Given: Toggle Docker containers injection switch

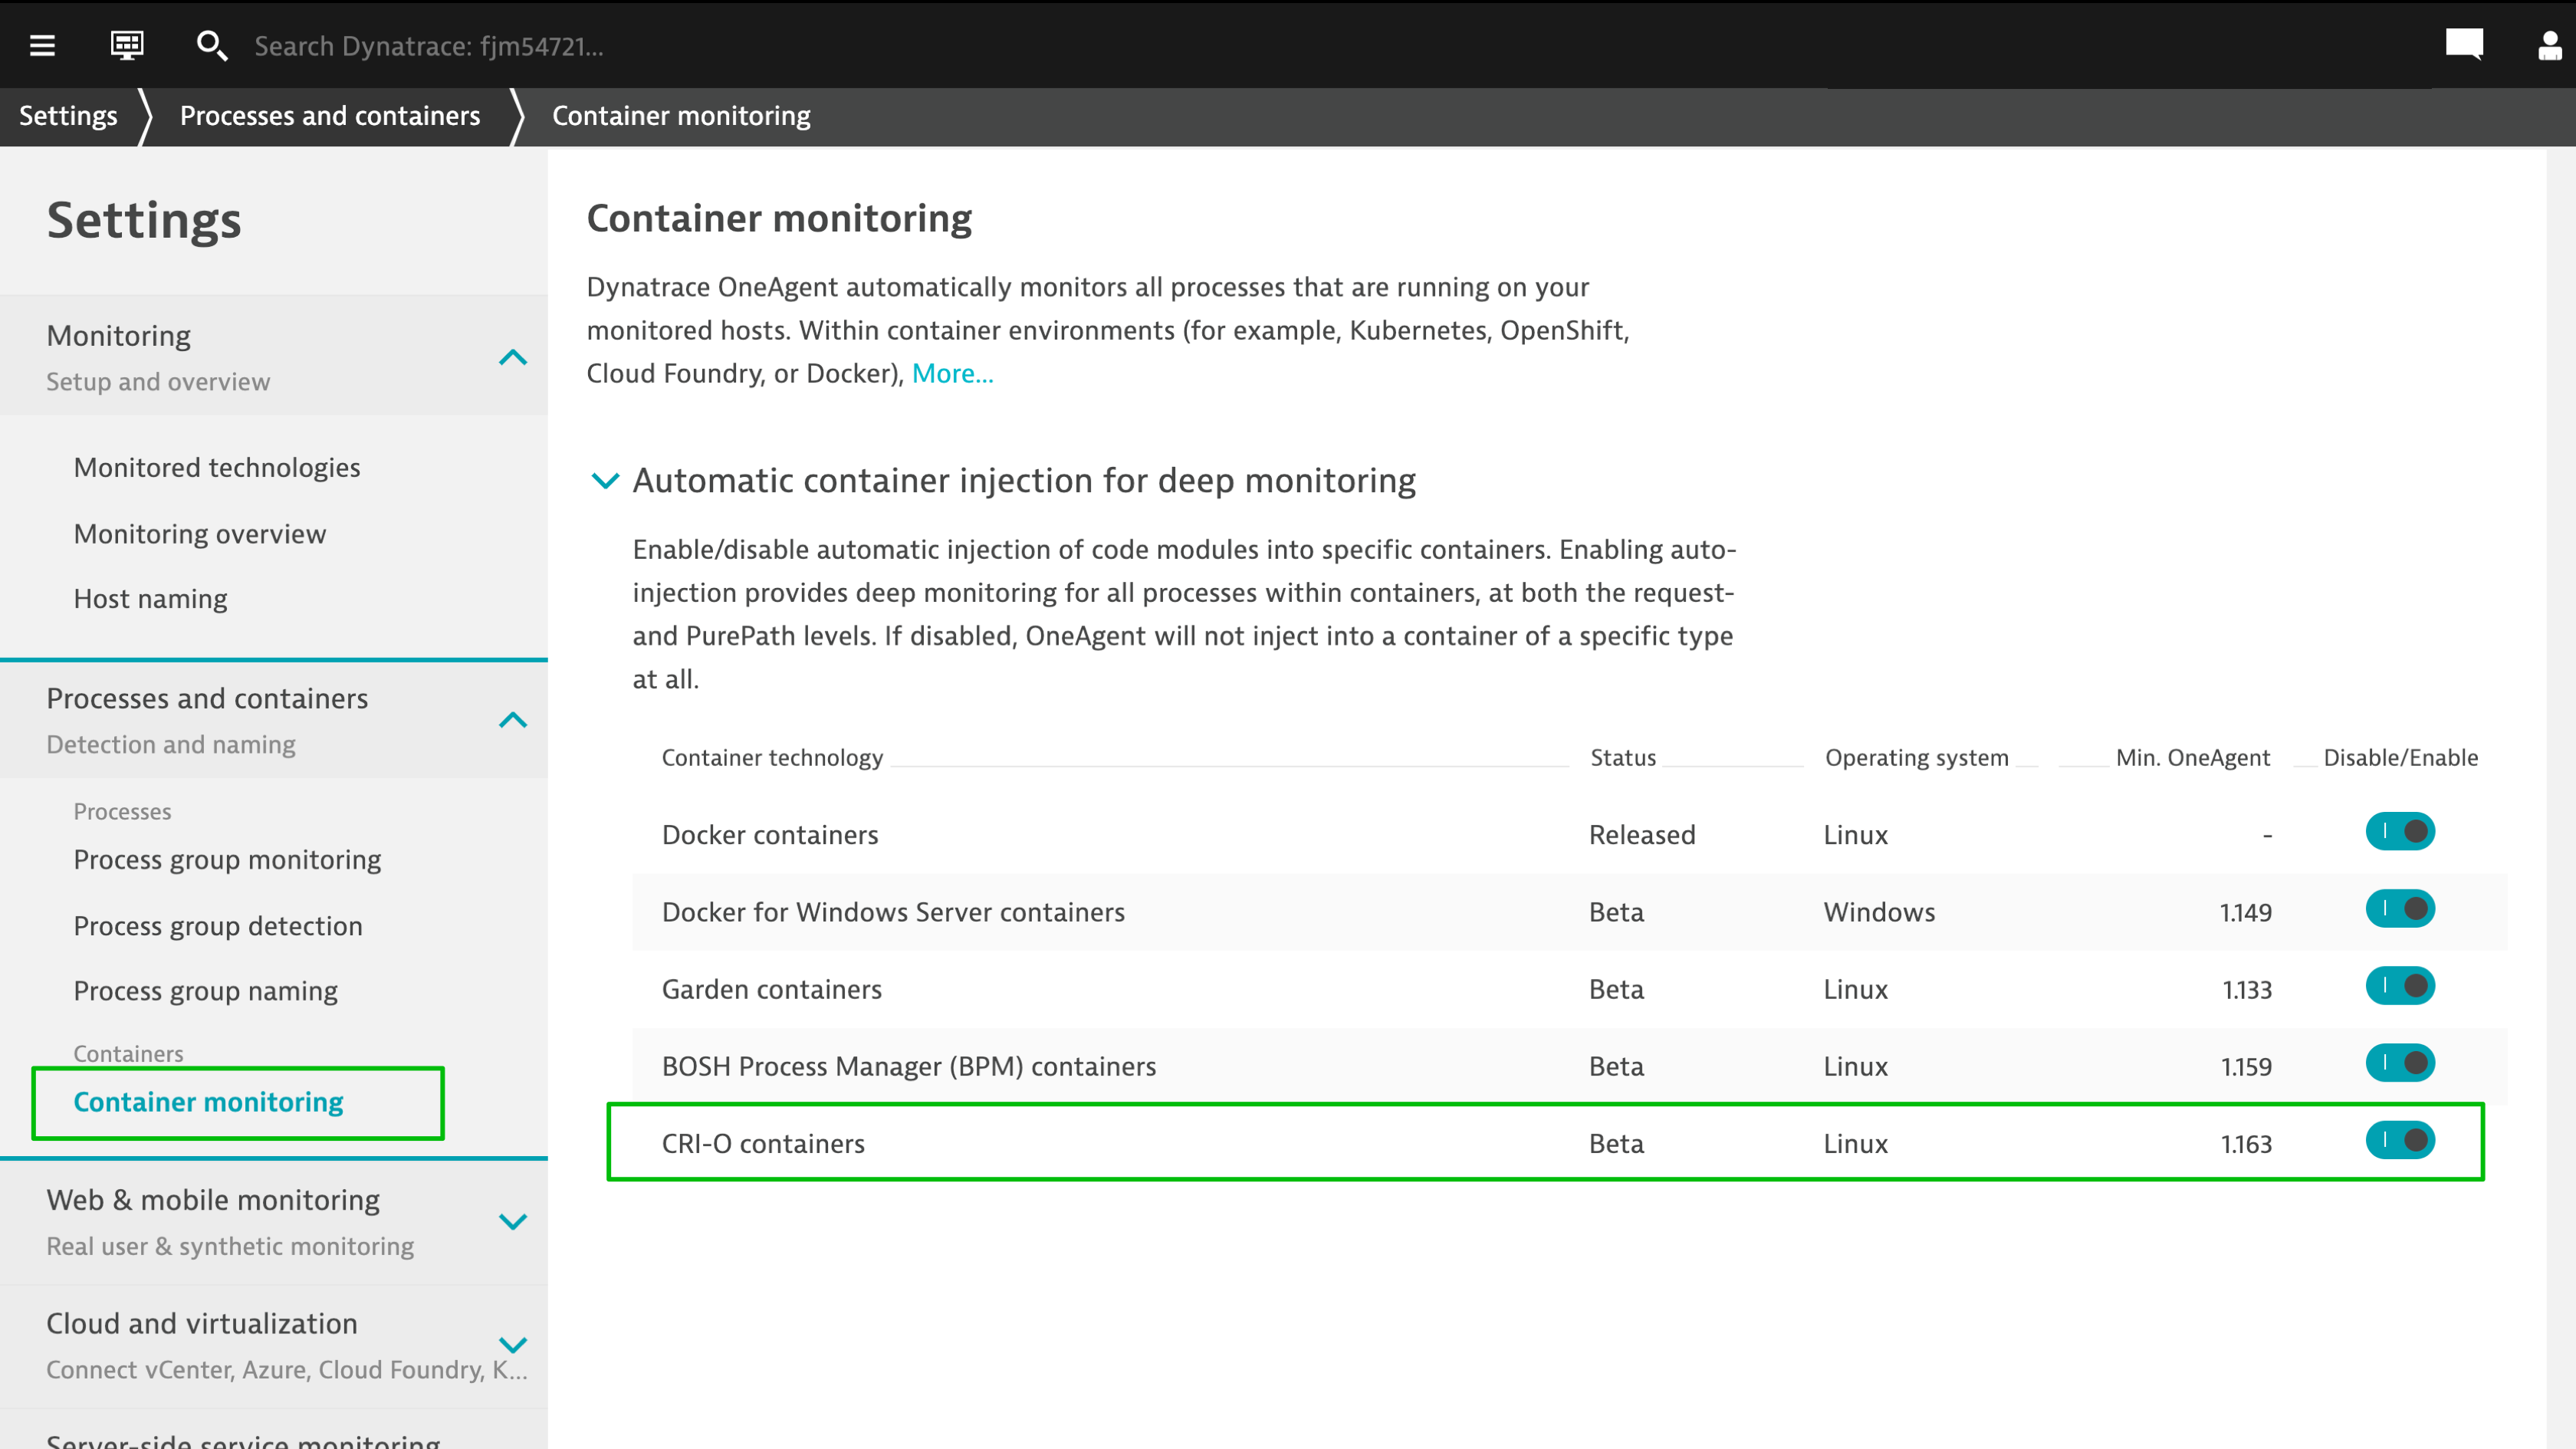Looking at the screenshot, I should [2400, 832].
